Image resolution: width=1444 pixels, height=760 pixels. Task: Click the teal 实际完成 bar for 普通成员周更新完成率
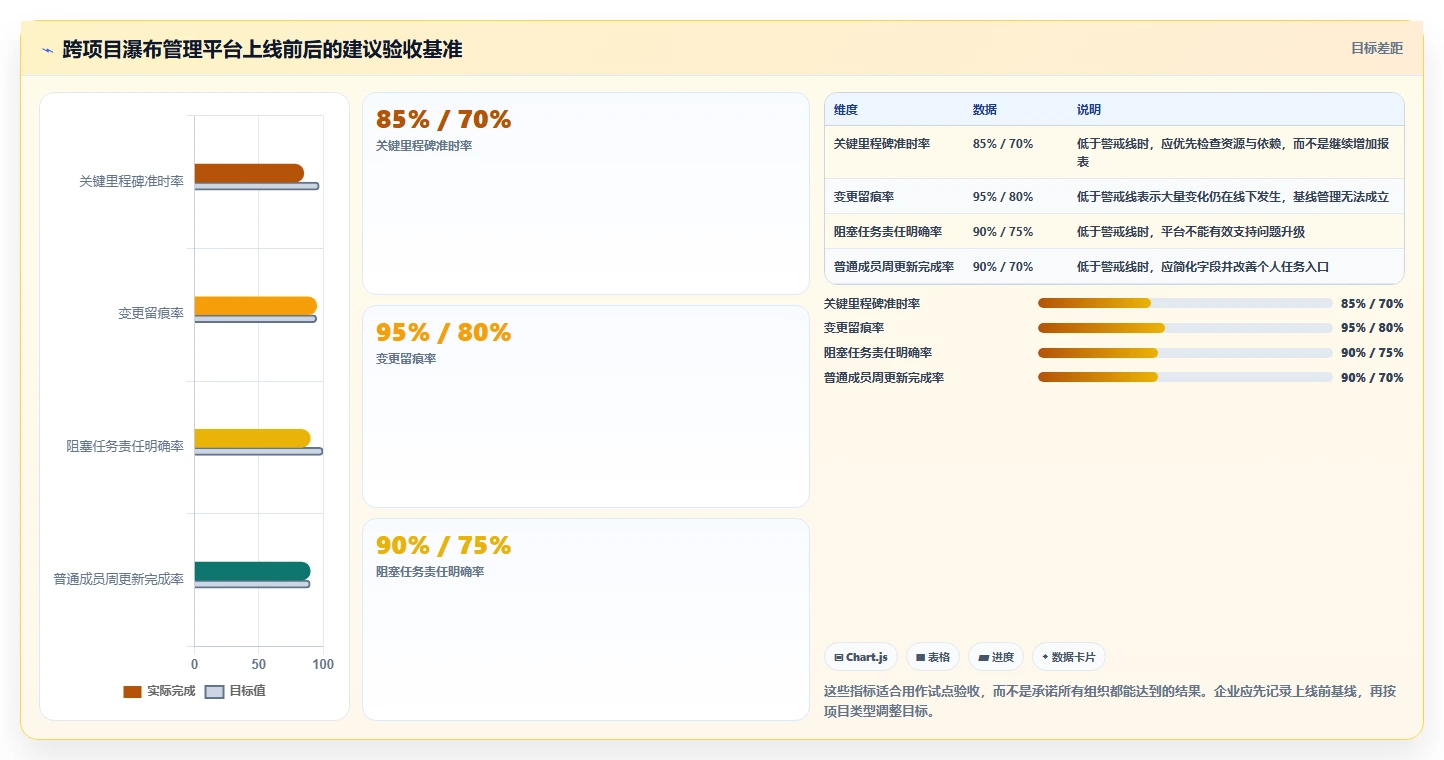[x=252, y=571]
